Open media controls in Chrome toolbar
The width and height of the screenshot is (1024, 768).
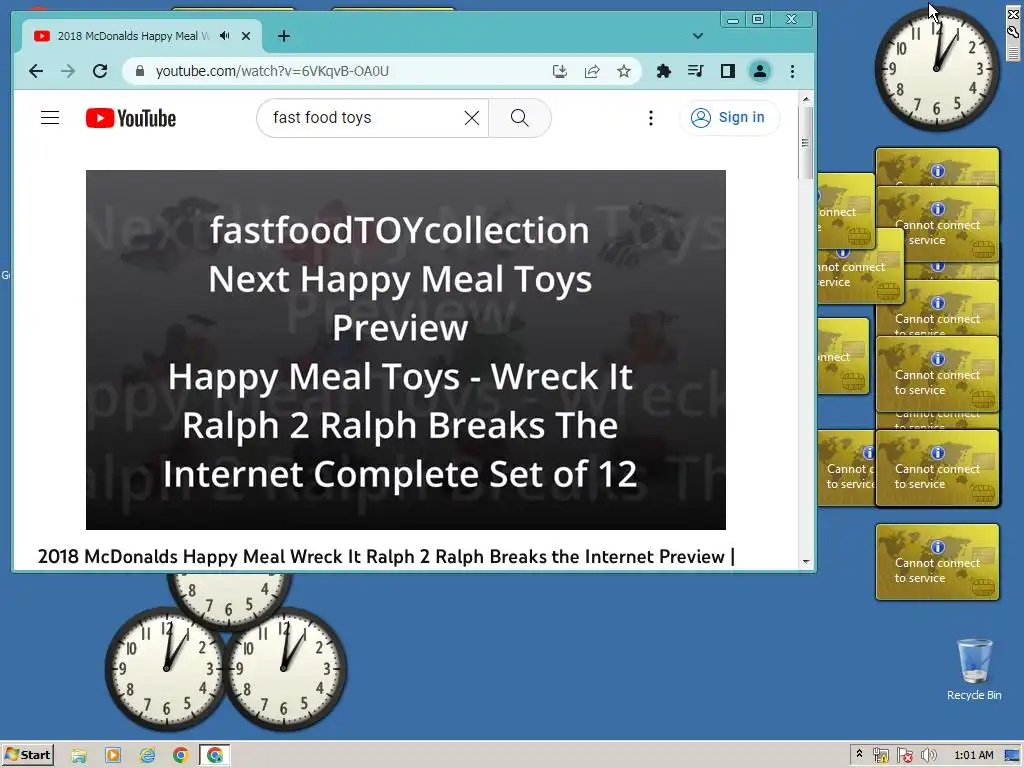point(696,71)
